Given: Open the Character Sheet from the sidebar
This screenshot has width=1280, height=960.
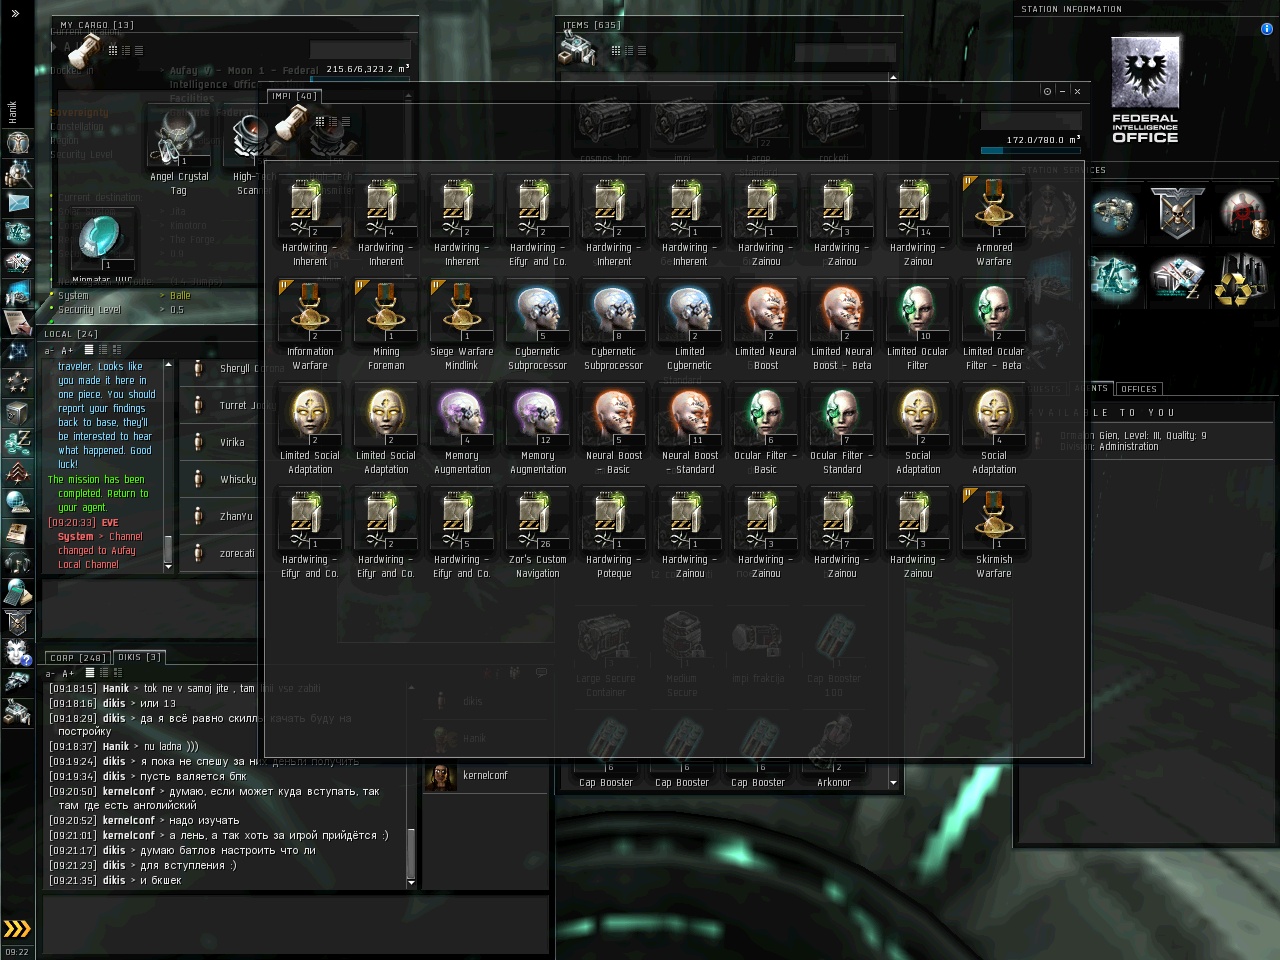Looking at the screenshot, I should [17, 143].
